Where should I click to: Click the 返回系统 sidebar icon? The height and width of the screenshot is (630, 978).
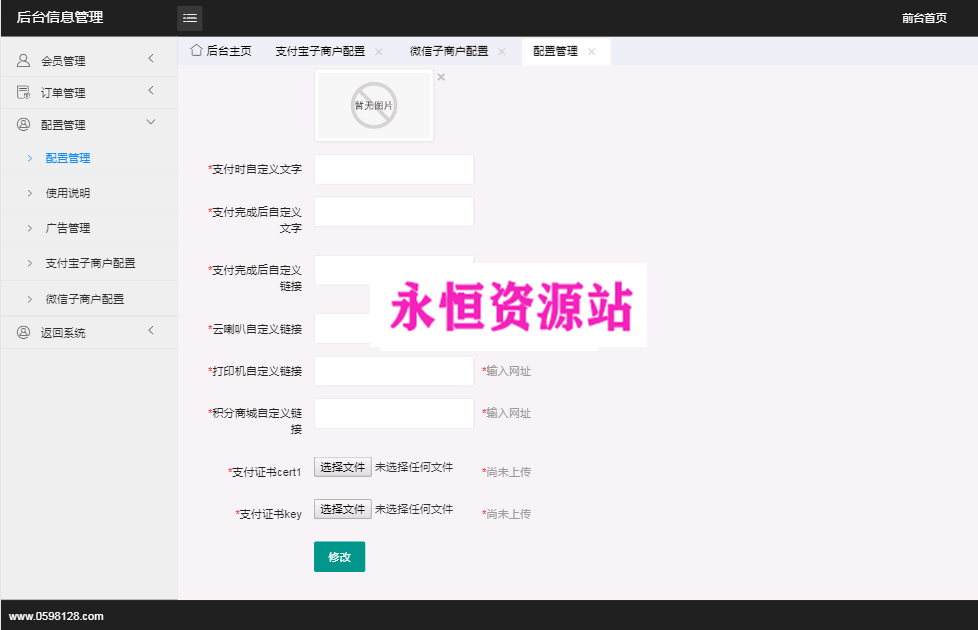(x=23, y=332)
